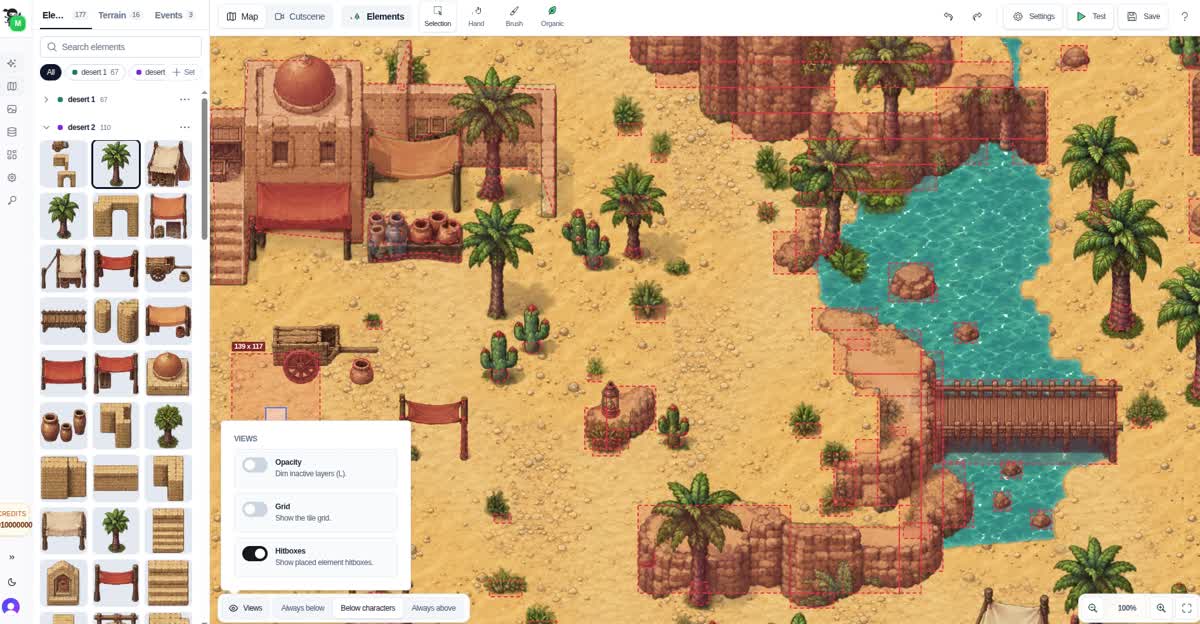Enter fullscreen map view
Screen dimensions: 1200x624
point(1186,608)
